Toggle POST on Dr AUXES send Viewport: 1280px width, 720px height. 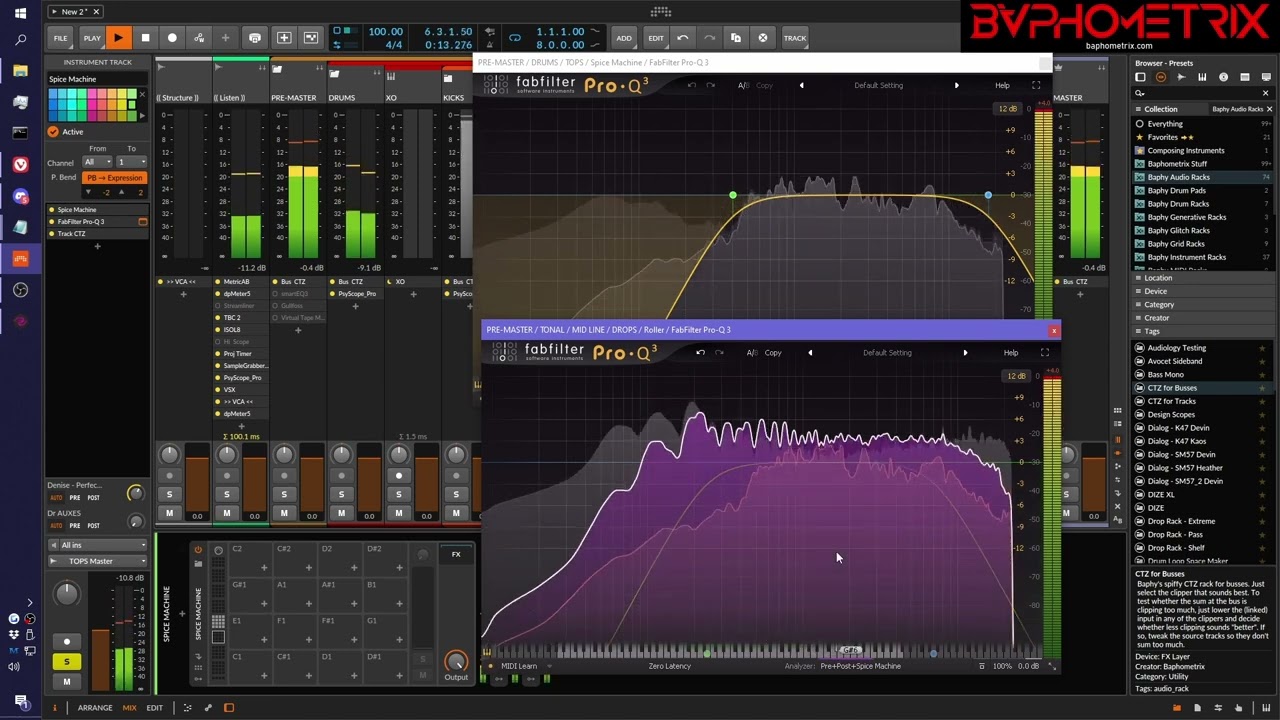tap(93, 526)
